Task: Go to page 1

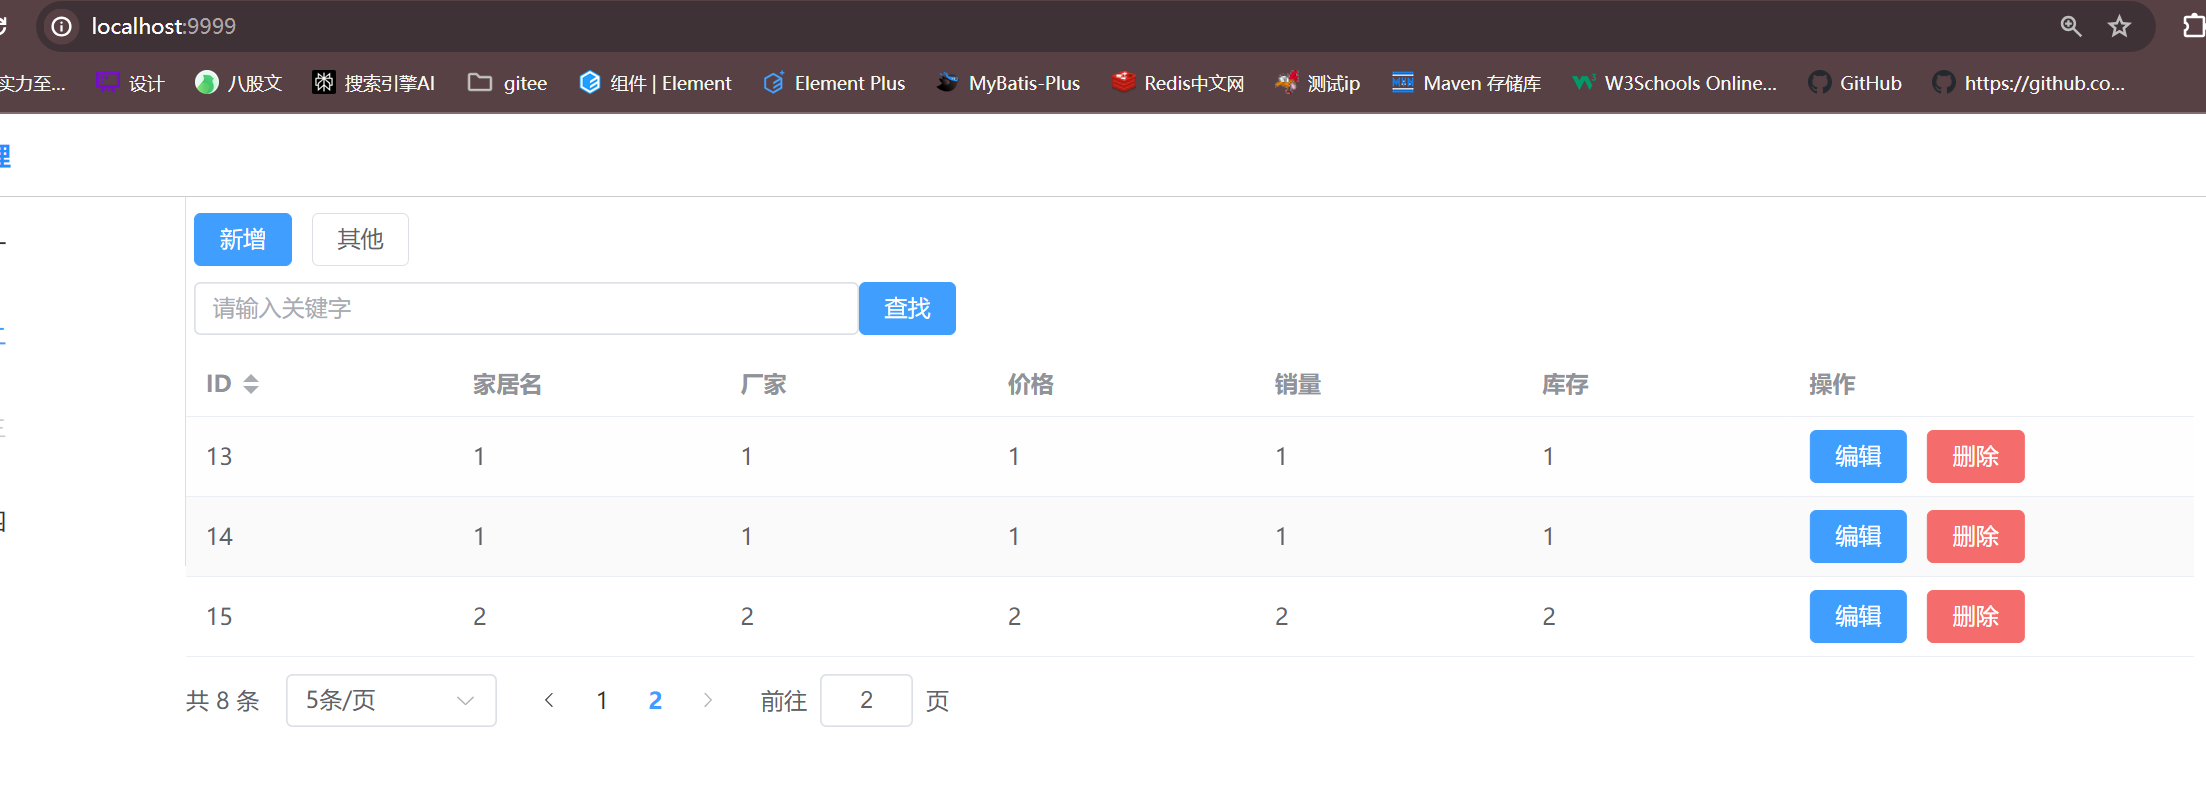Action: point(602,700)
